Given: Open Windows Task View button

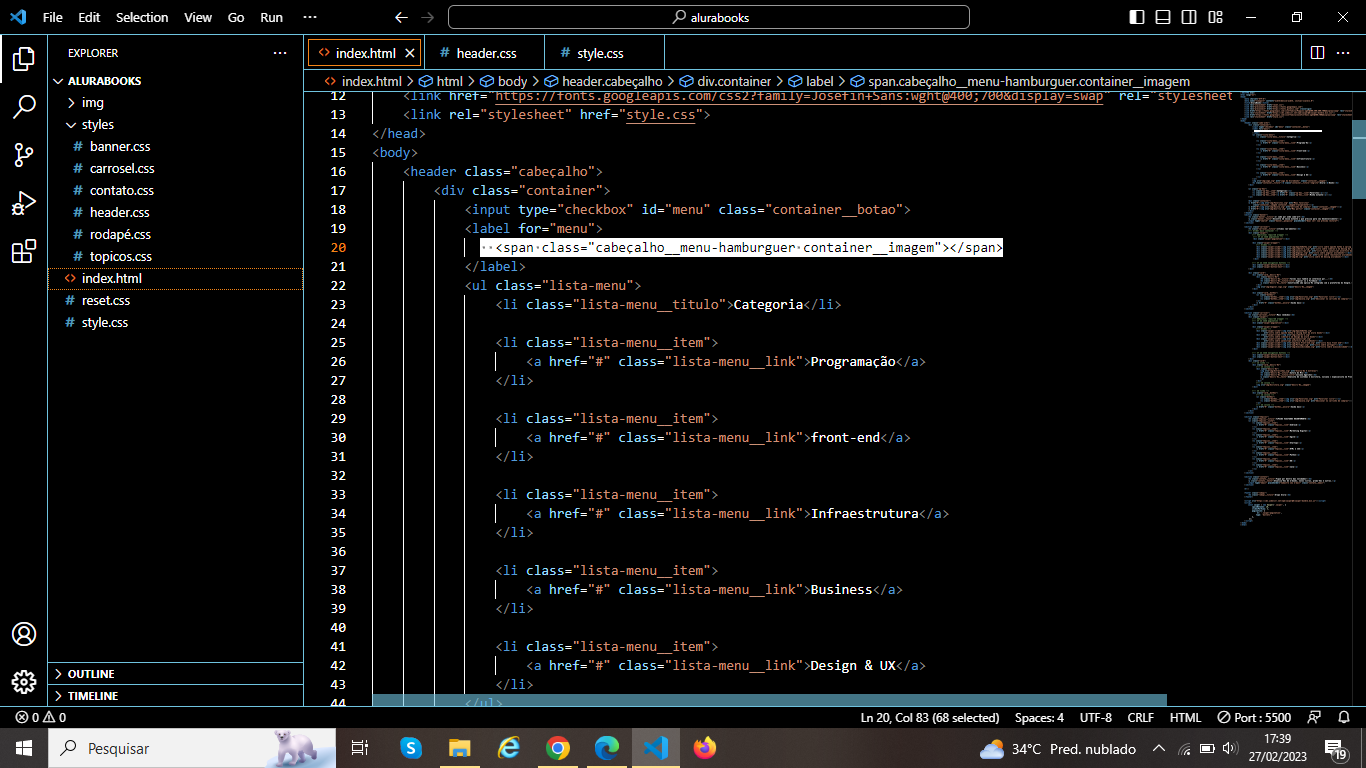Looking at the screenshot, I should (x=360, y=748).
